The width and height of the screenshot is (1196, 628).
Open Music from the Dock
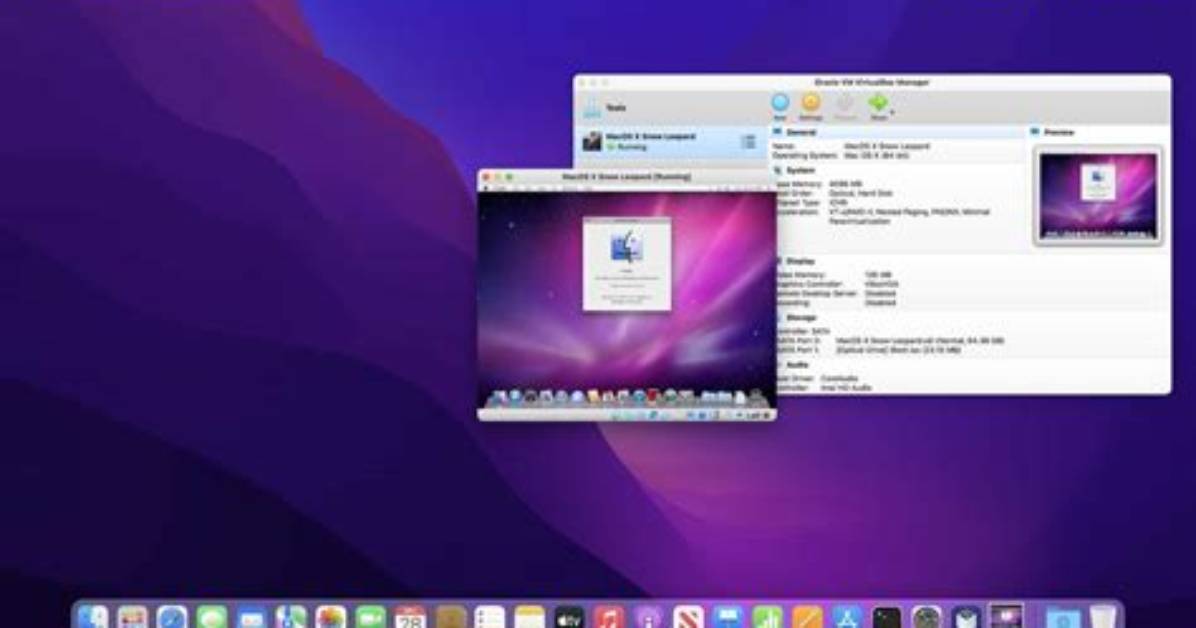tap(609, 617)
